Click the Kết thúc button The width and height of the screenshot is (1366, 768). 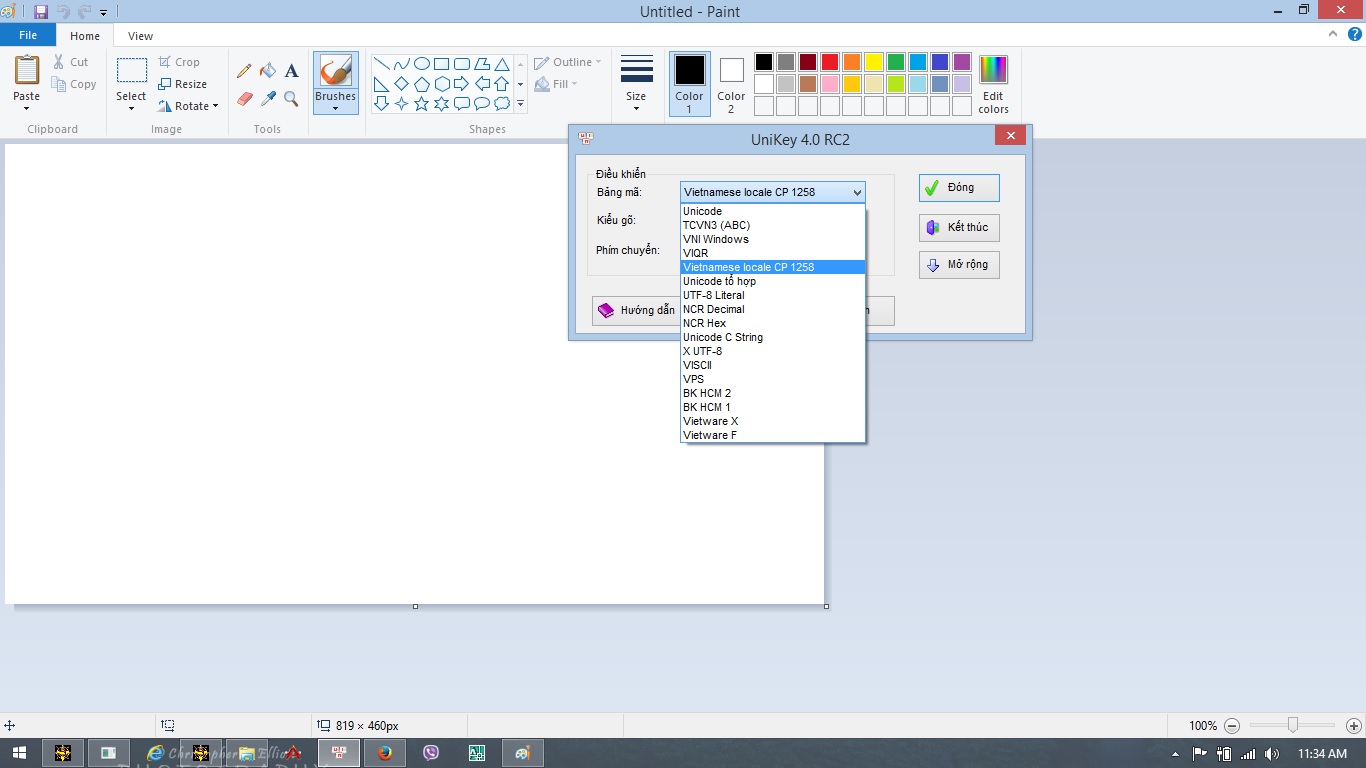[959, 227]
